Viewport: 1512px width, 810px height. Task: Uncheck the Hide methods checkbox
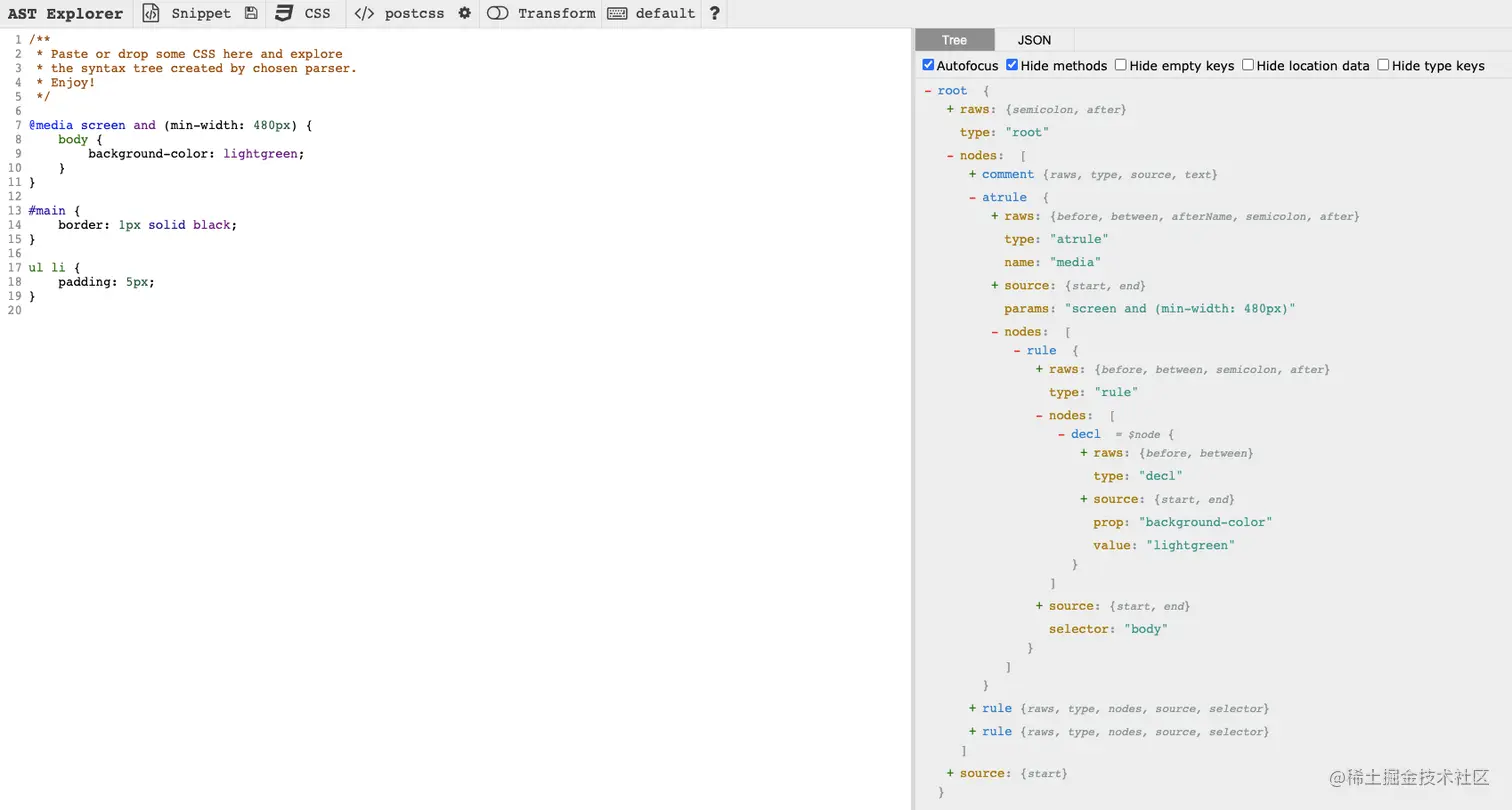[1012, 65]
